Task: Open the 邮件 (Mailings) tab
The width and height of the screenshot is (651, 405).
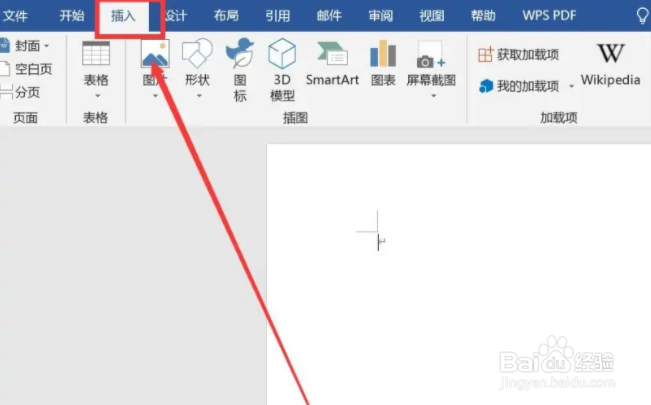Action: (329, 16)
